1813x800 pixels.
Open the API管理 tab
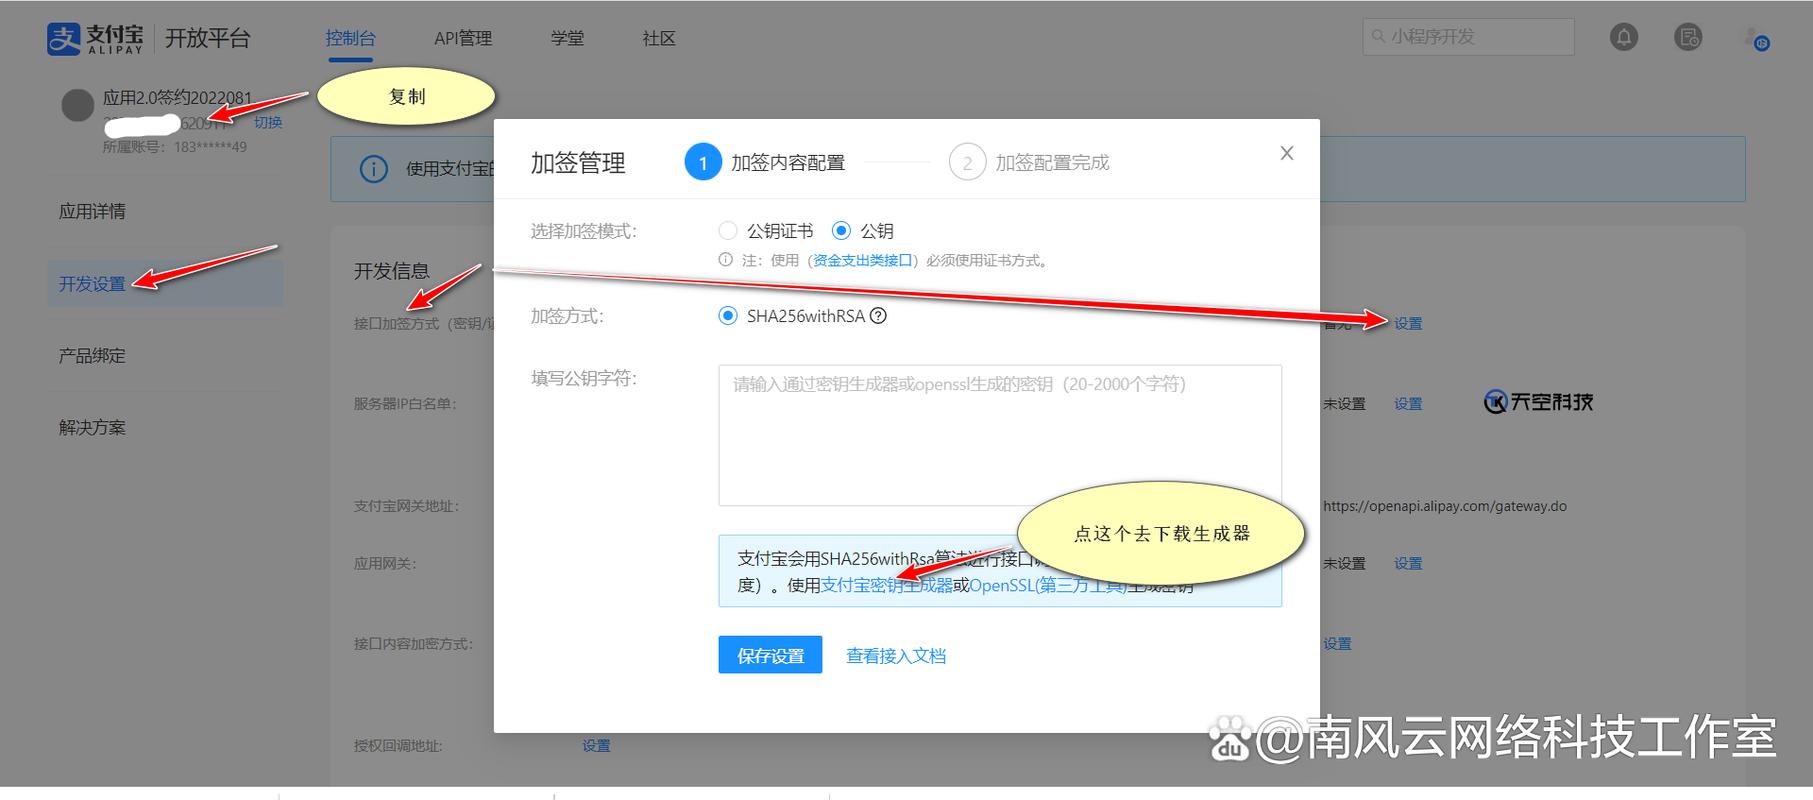coord(463,38)
